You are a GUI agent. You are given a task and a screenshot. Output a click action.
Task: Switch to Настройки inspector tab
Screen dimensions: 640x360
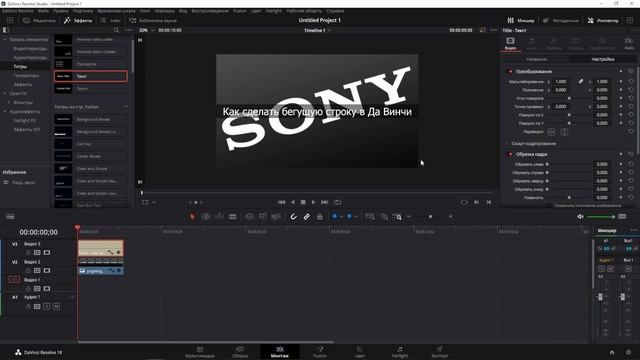(x=603, y=59)
